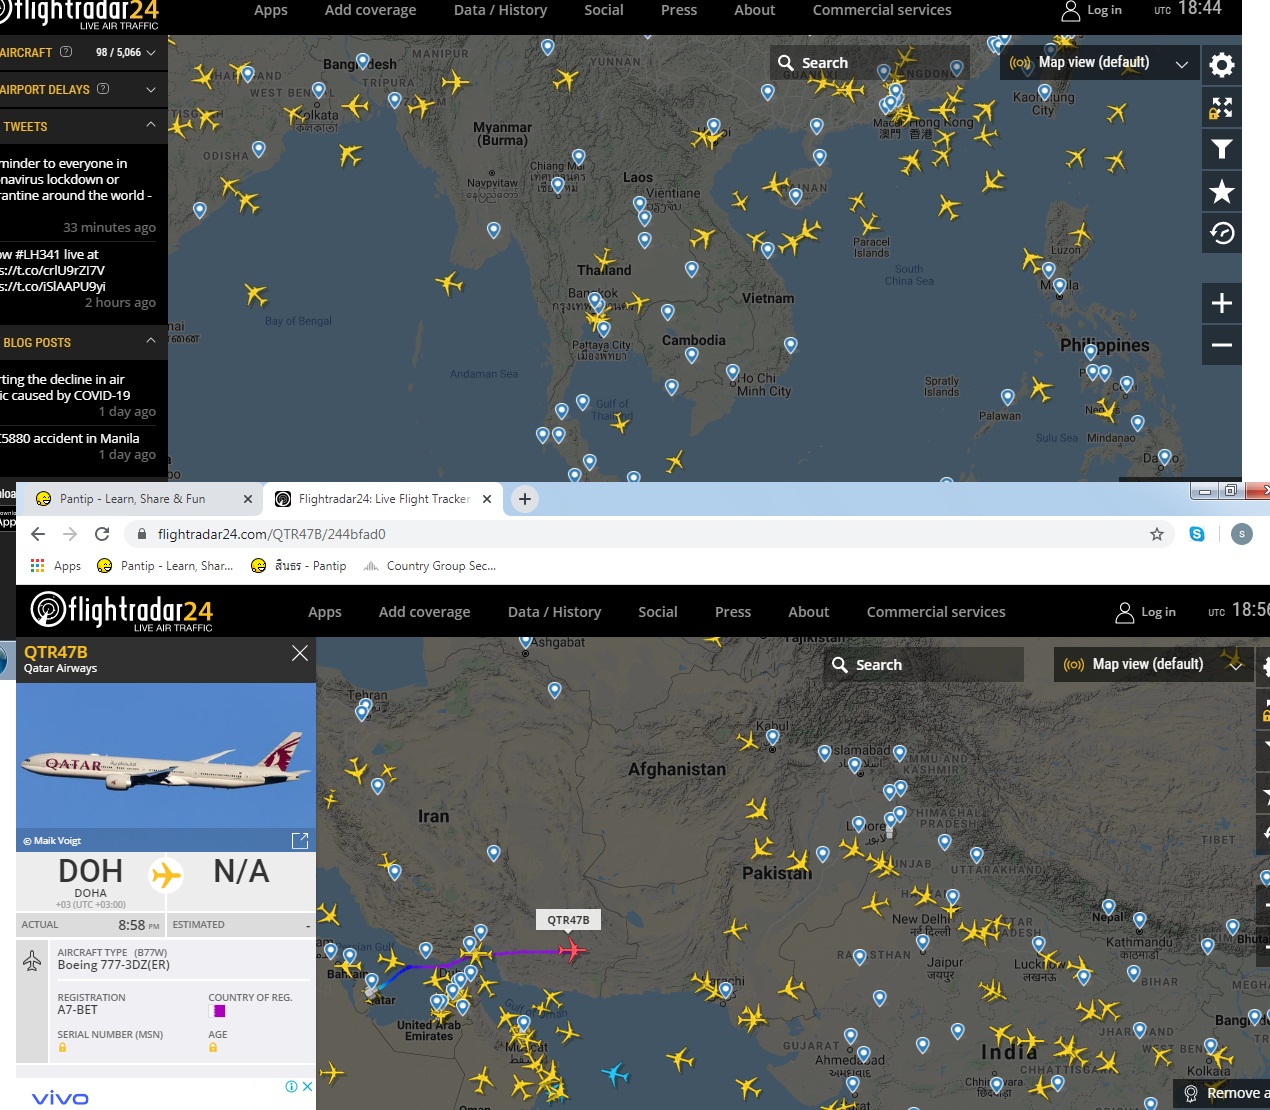This screenshot has width=1270, height=1110.
Task: Reload the browser page
Action: coord(102,534)
